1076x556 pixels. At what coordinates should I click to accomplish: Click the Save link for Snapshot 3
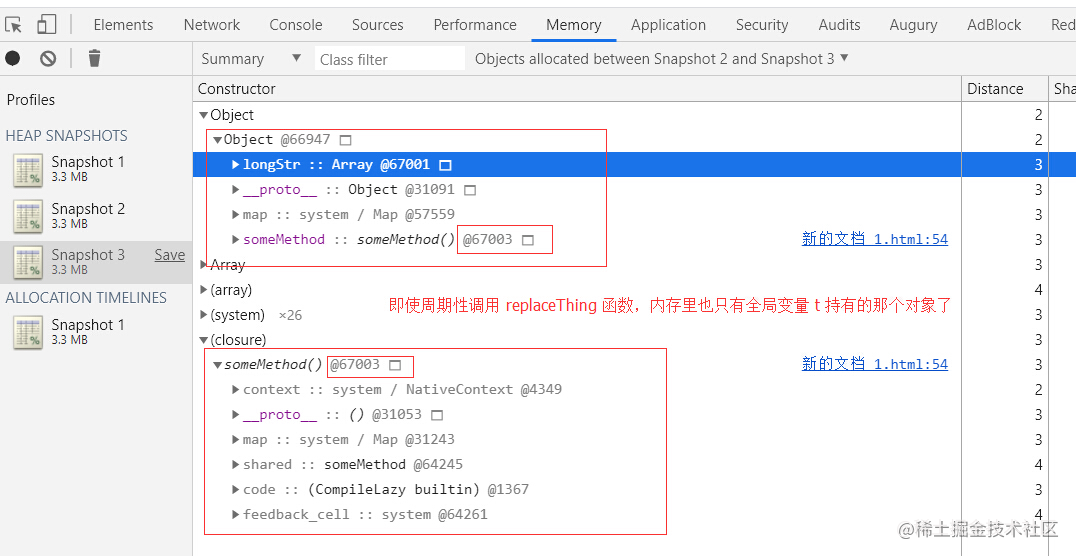(169, 255)
